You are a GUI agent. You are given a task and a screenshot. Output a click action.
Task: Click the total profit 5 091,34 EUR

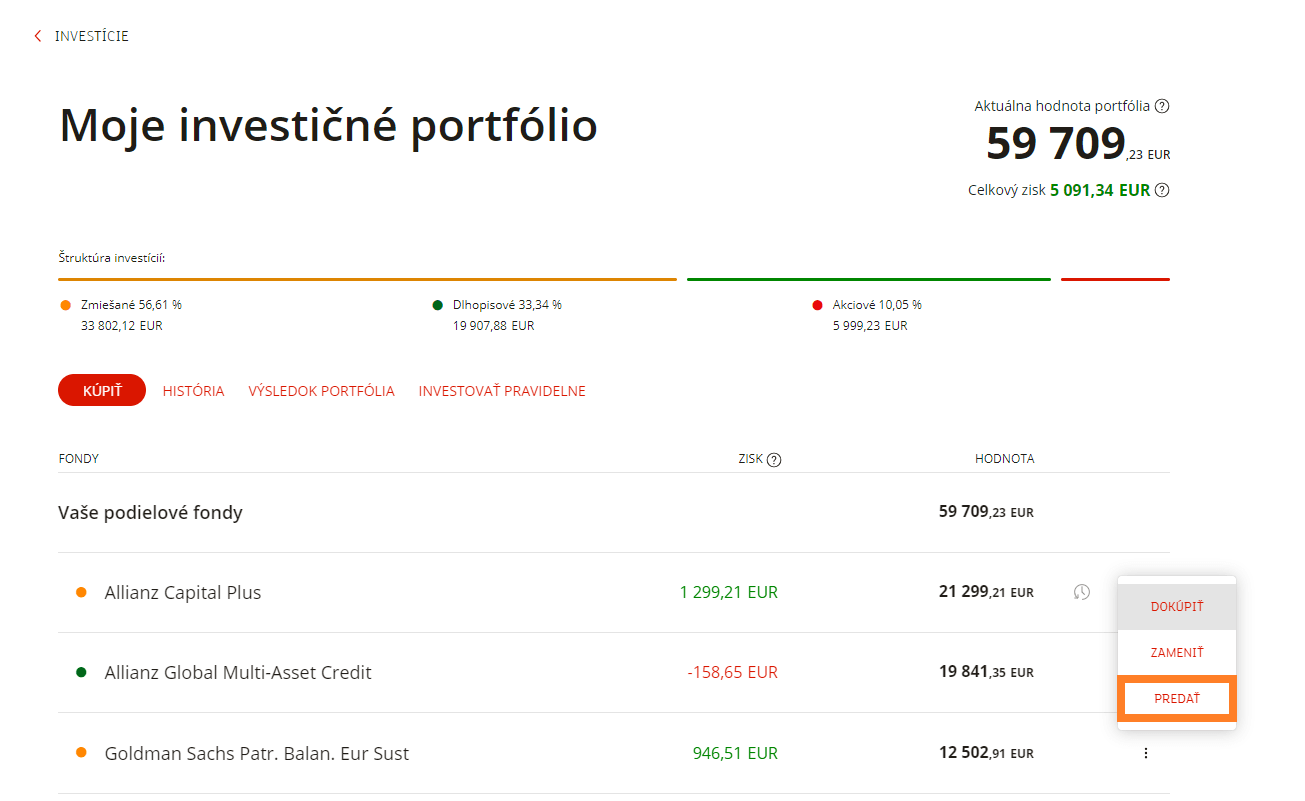[x=1100, y=190]
